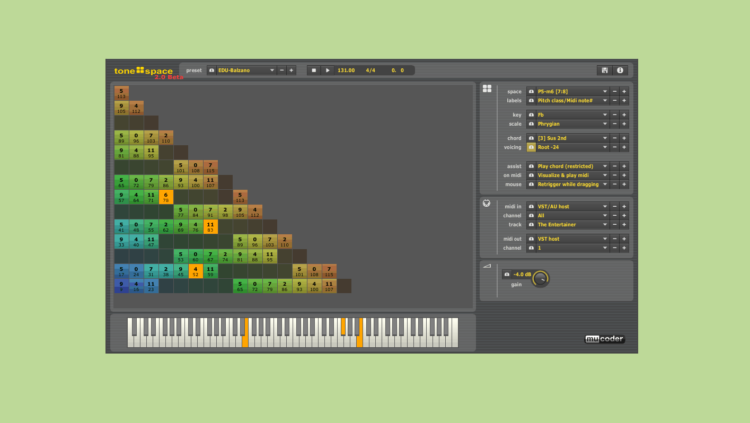Screen dimensions: 750x423
Task: Toggle MIDI learn icon on key row
Action: pos(531,115)
